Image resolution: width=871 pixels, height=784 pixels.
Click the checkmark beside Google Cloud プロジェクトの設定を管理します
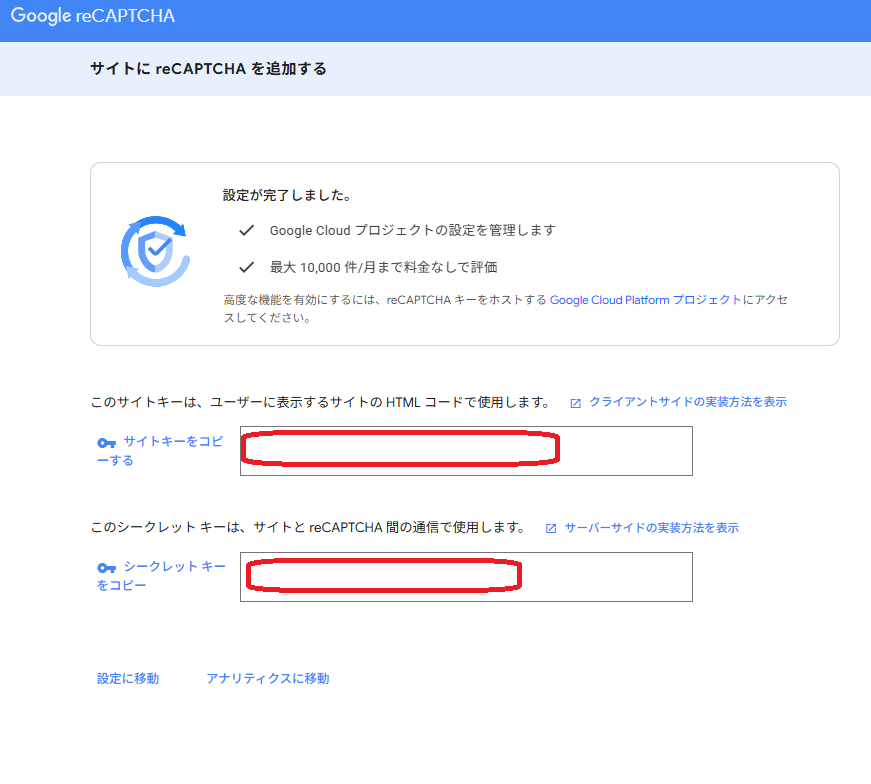247,230
